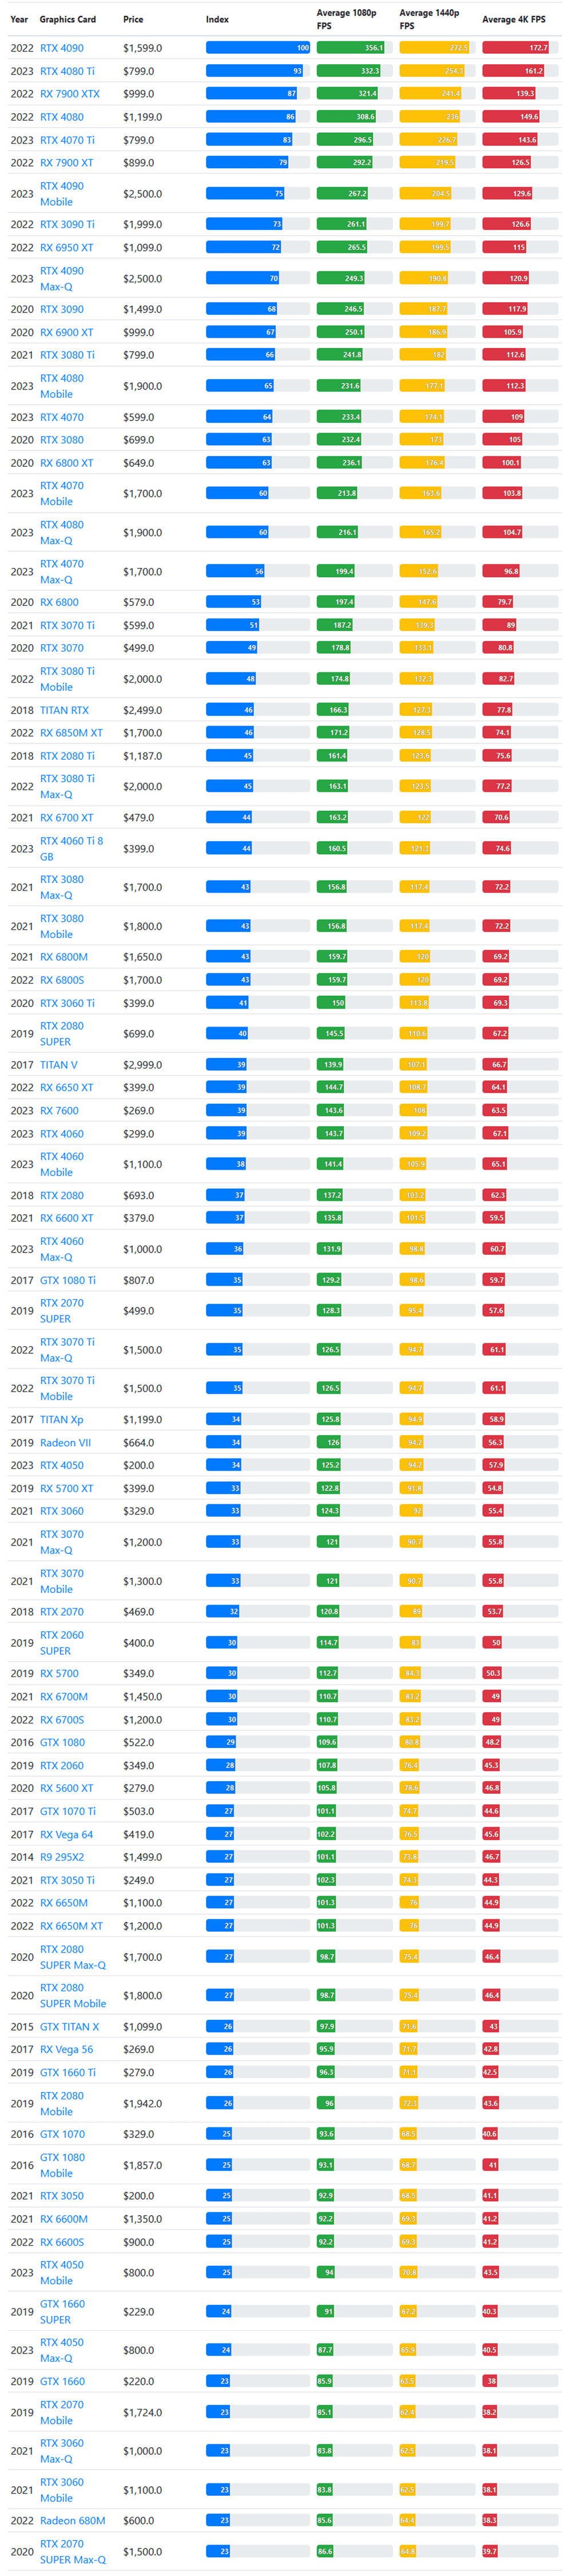Open the RTX 4090 graphics card link
This screenshot has width=572, height=2576.
click(61, 48)
